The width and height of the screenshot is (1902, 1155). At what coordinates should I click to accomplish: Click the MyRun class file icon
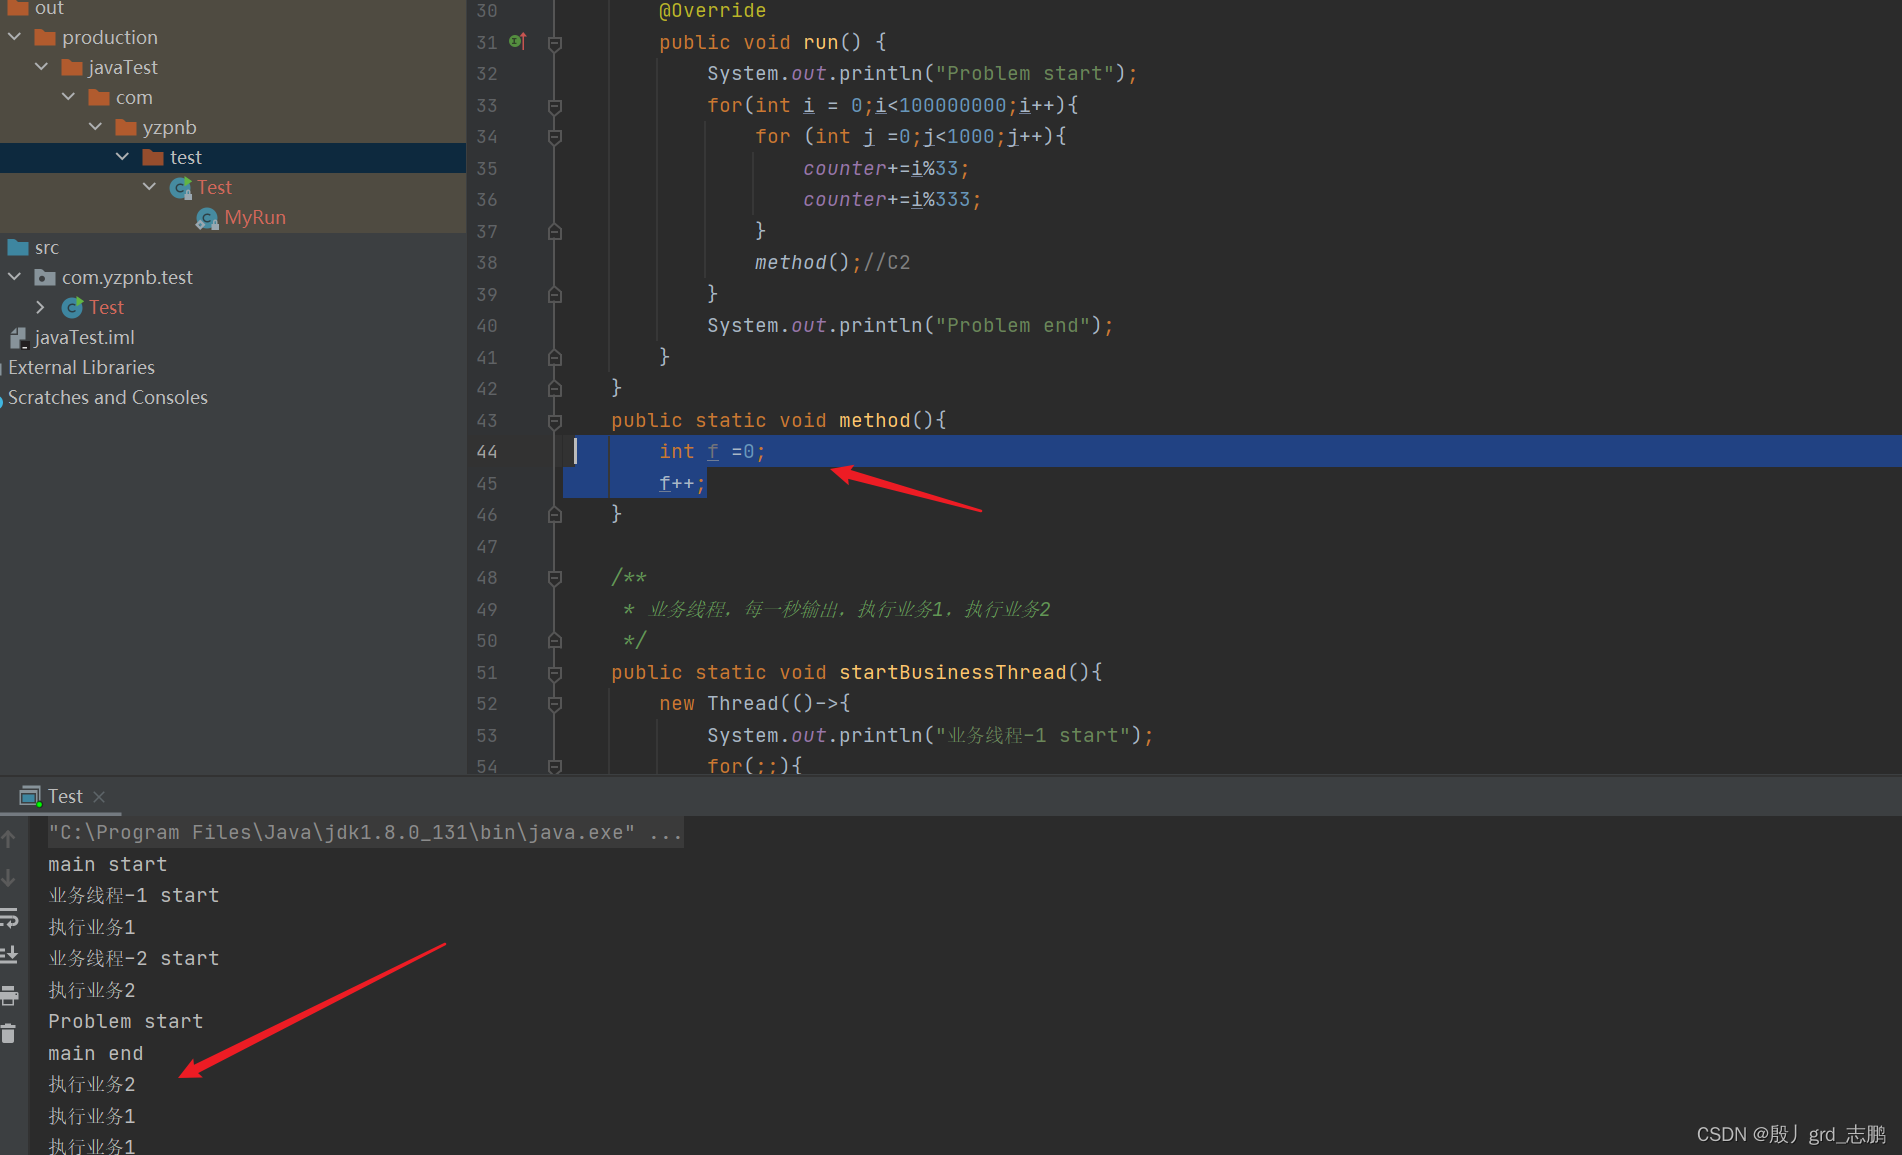[x=207, y=218]
